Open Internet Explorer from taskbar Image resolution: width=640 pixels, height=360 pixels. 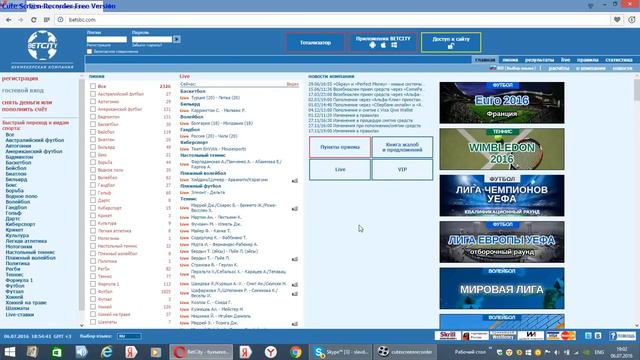107,352
